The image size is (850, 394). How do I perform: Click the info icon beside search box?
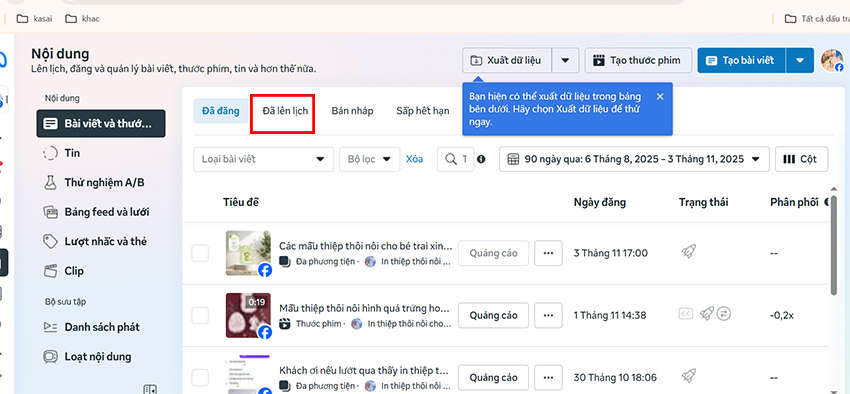pyautogui.click(x=481, y=159)
